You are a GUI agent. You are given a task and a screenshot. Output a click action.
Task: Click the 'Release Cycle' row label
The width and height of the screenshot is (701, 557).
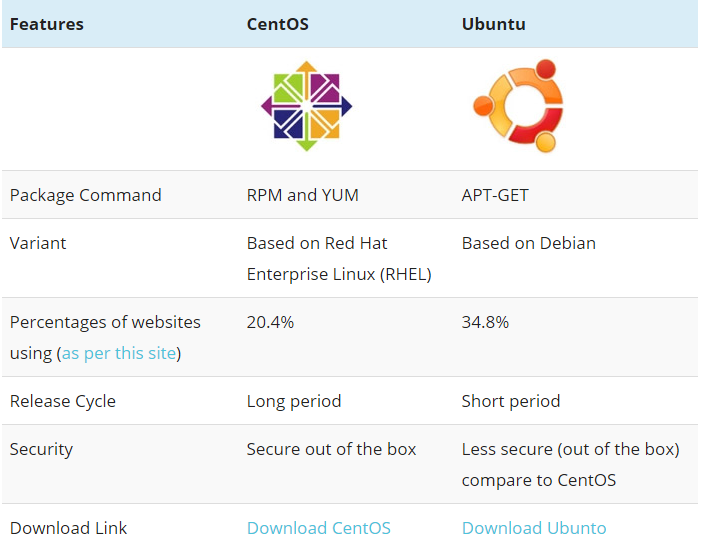click(x=62, y=401)
